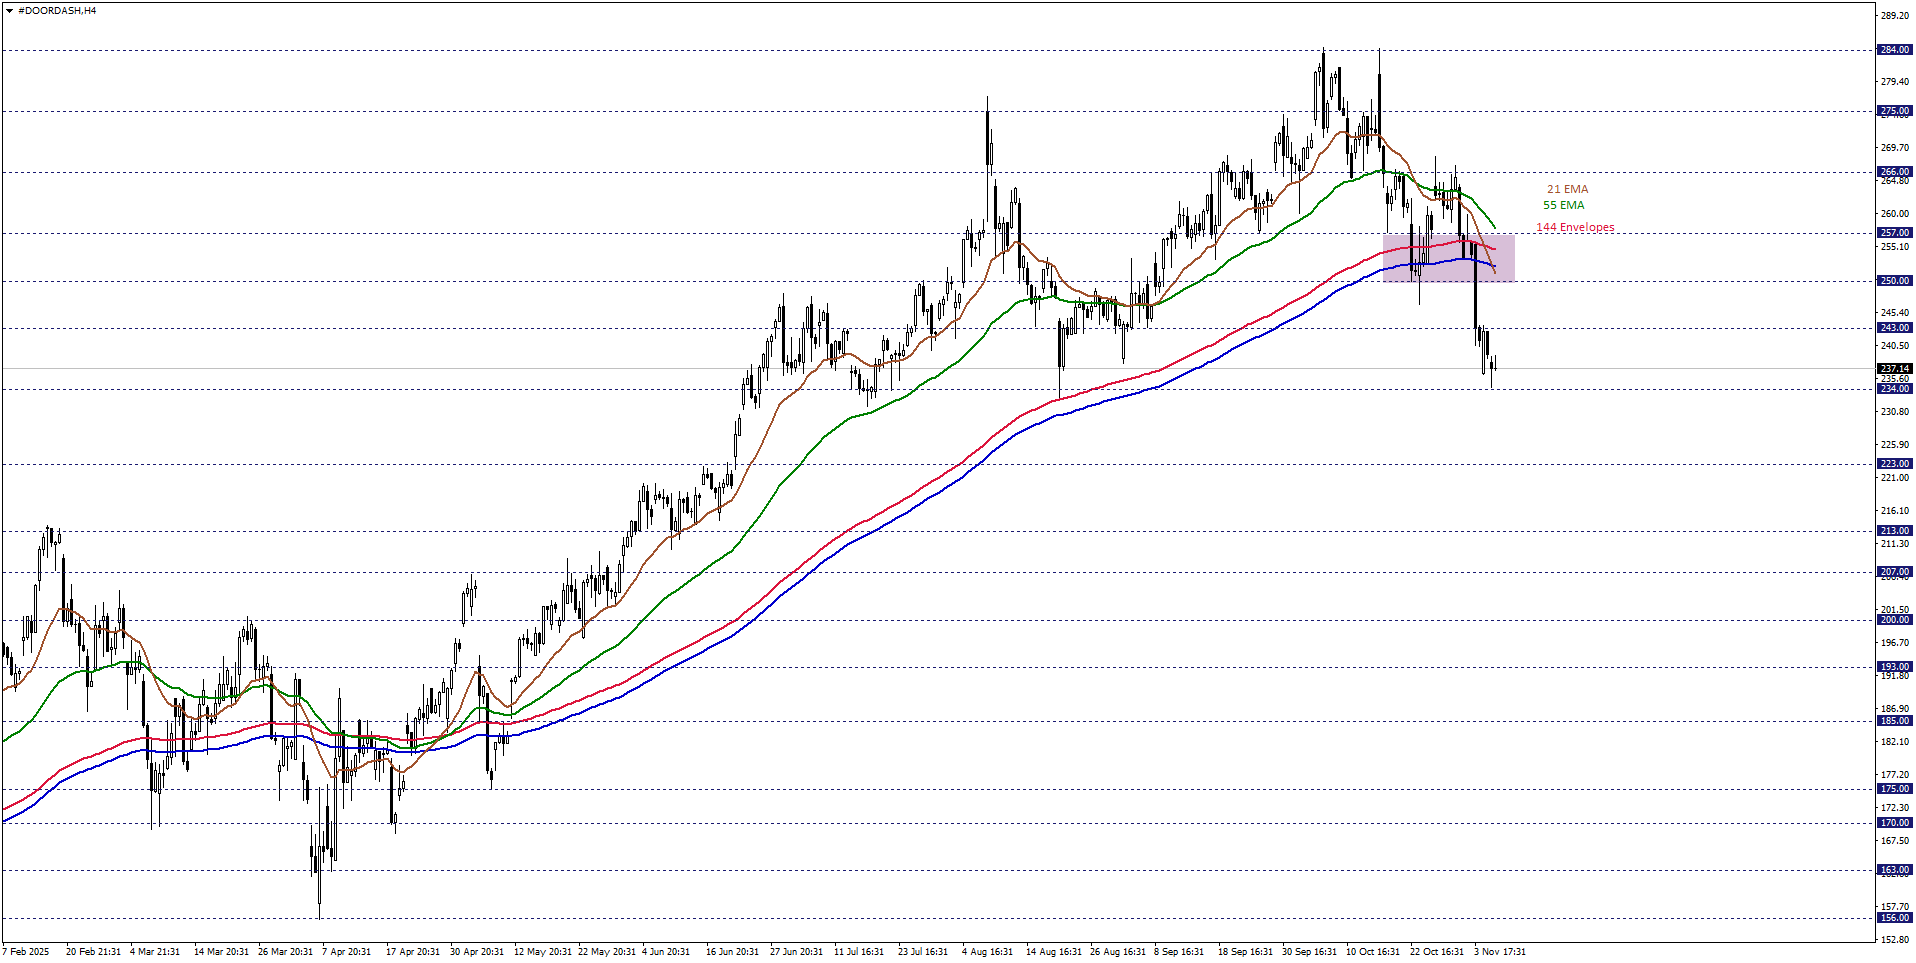Click the 3 Nov 17:31 time axis label
This screenshot has height=963, width=1916.
coord(1499,952)
